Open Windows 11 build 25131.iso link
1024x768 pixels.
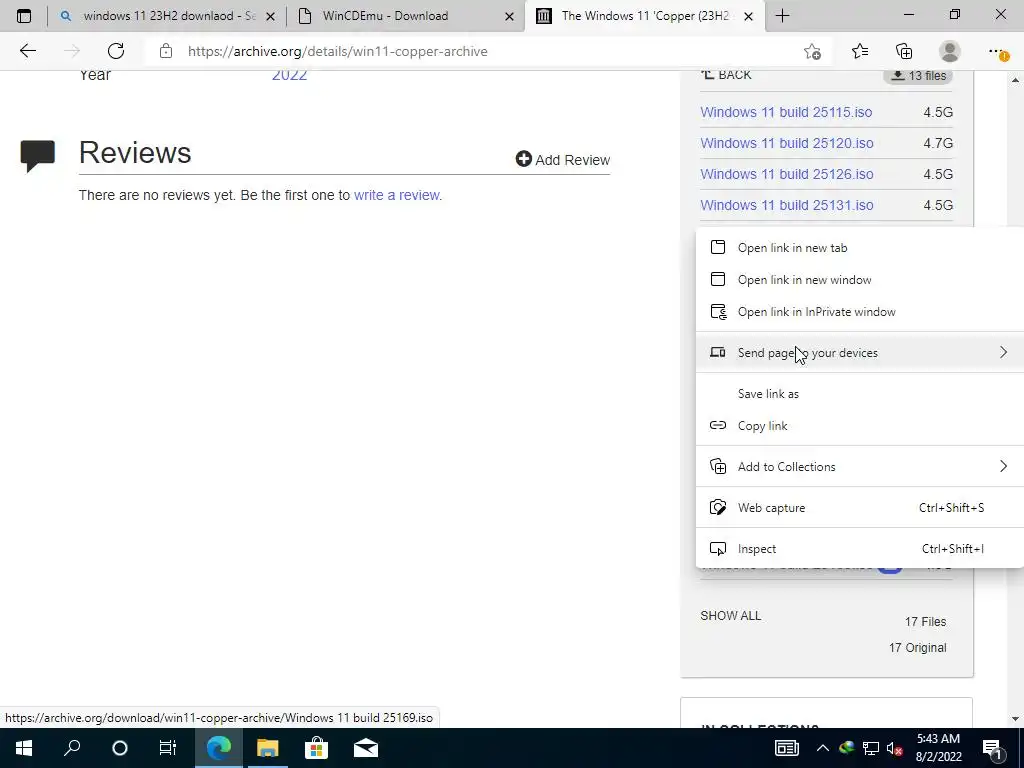pyautogui.click(x=787, y=204)
